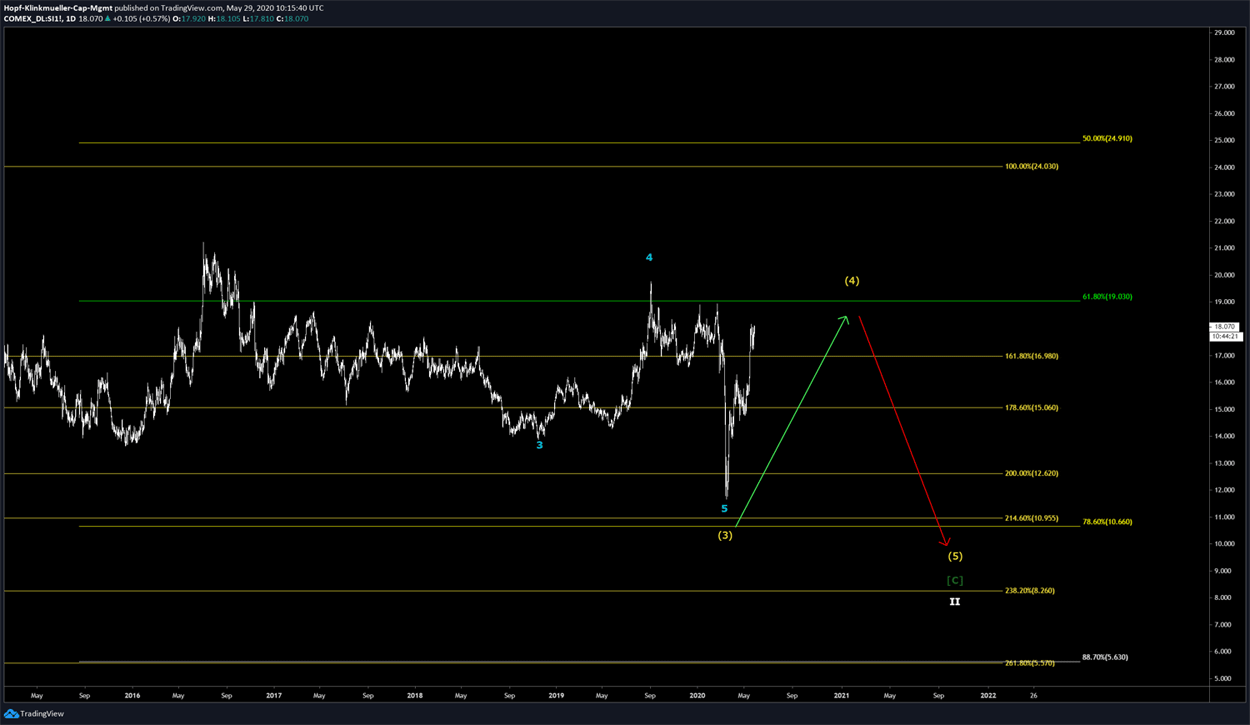Viewport: 1250px width, 725px height.
Task: Select the green [C] wave label
Action: click(955, 581)
